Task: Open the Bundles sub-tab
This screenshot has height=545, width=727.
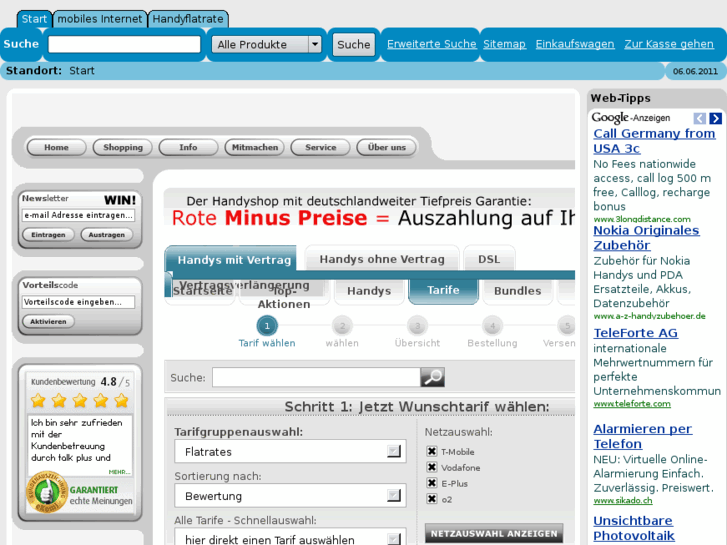Action: [x=517, y=291]
